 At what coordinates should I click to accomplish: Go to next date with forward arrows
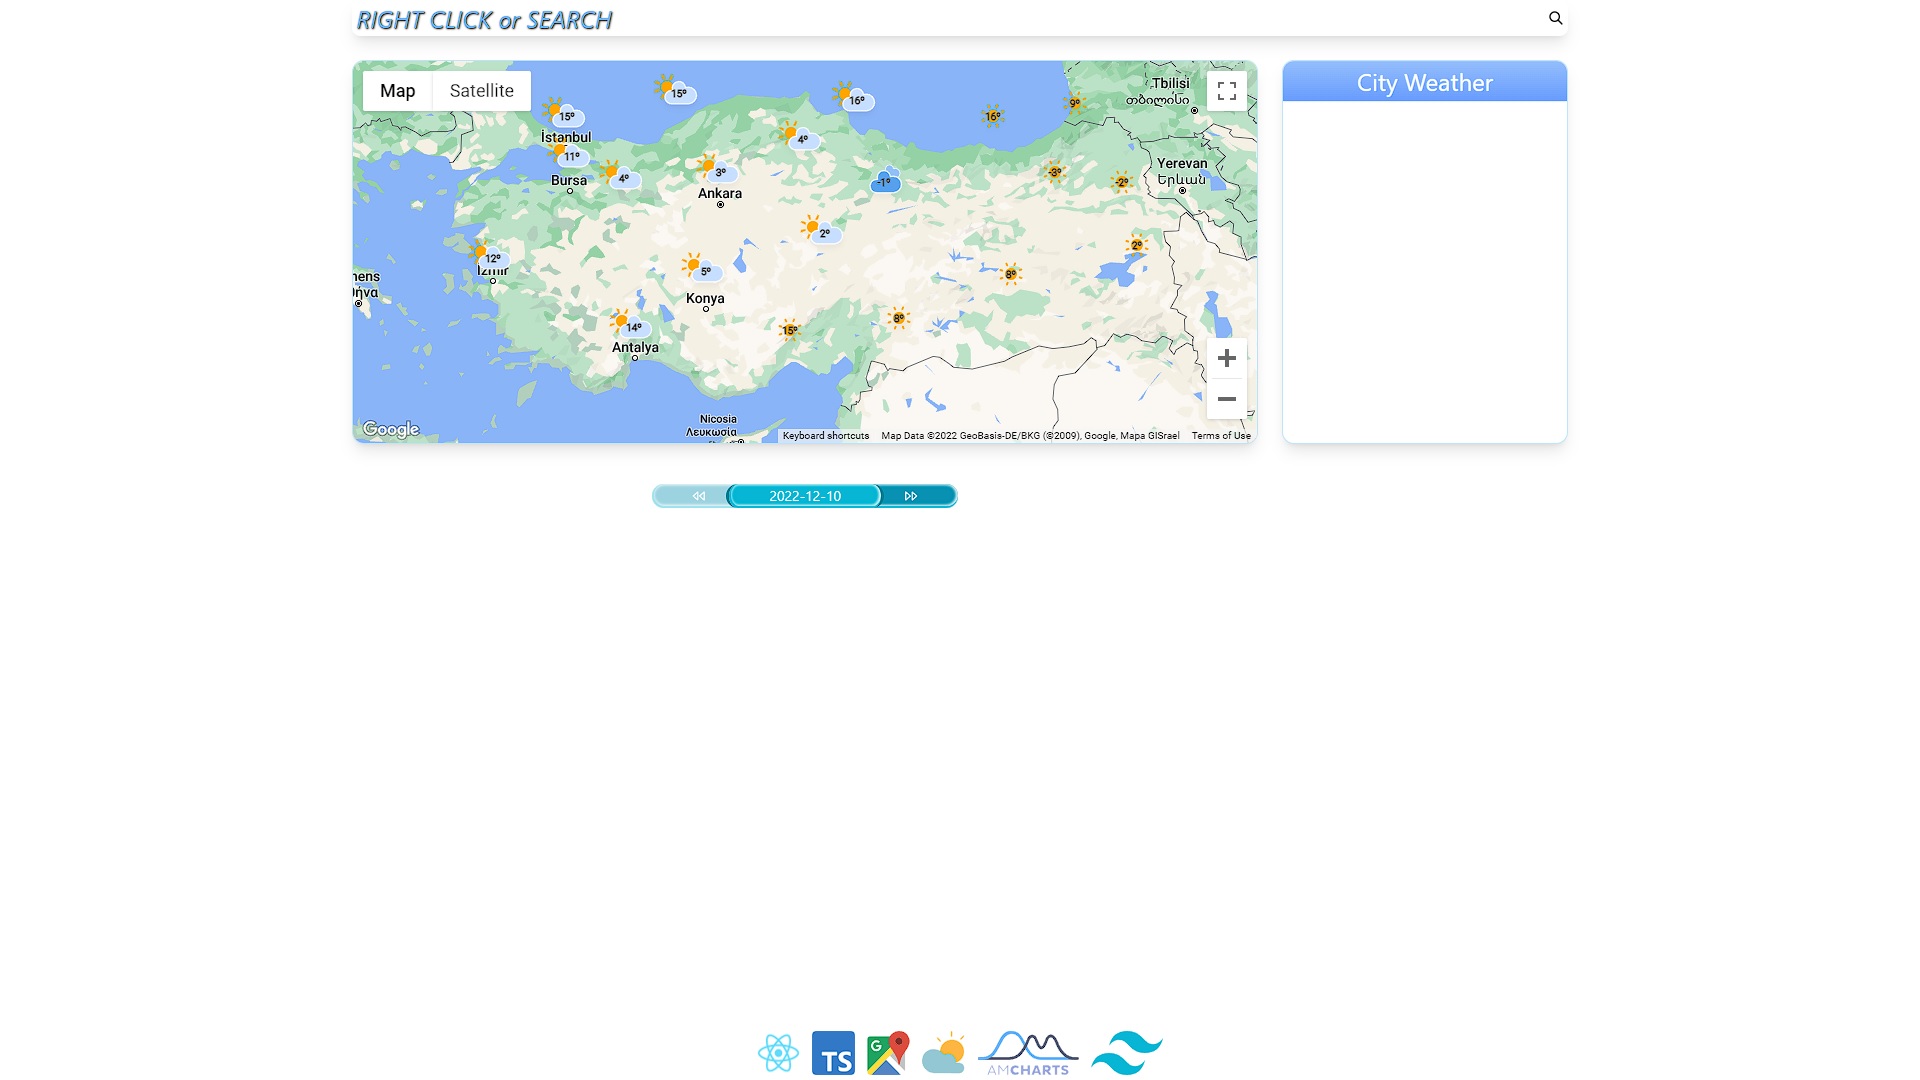(911, 496)
